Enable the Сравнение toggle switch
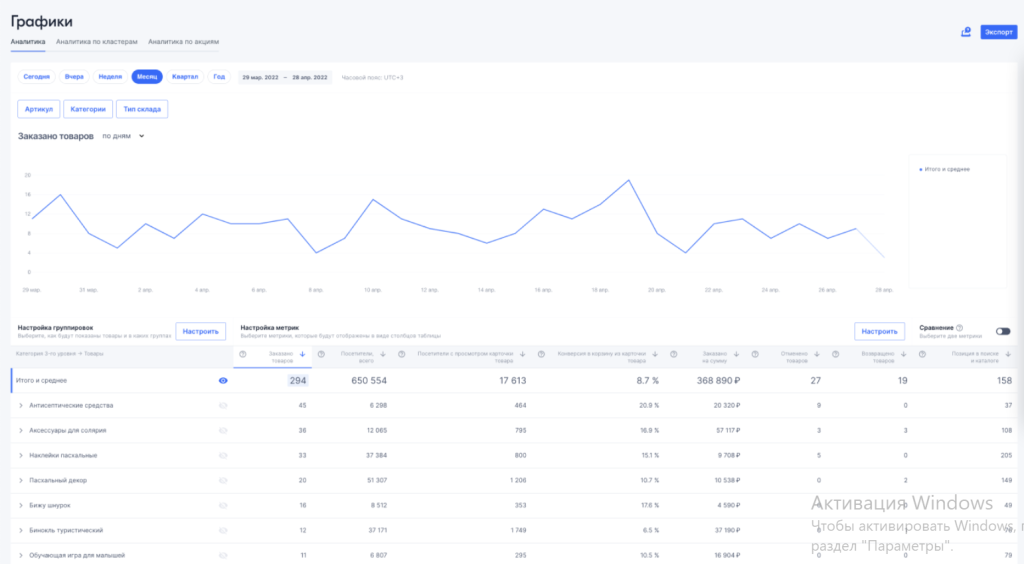 1002,331
